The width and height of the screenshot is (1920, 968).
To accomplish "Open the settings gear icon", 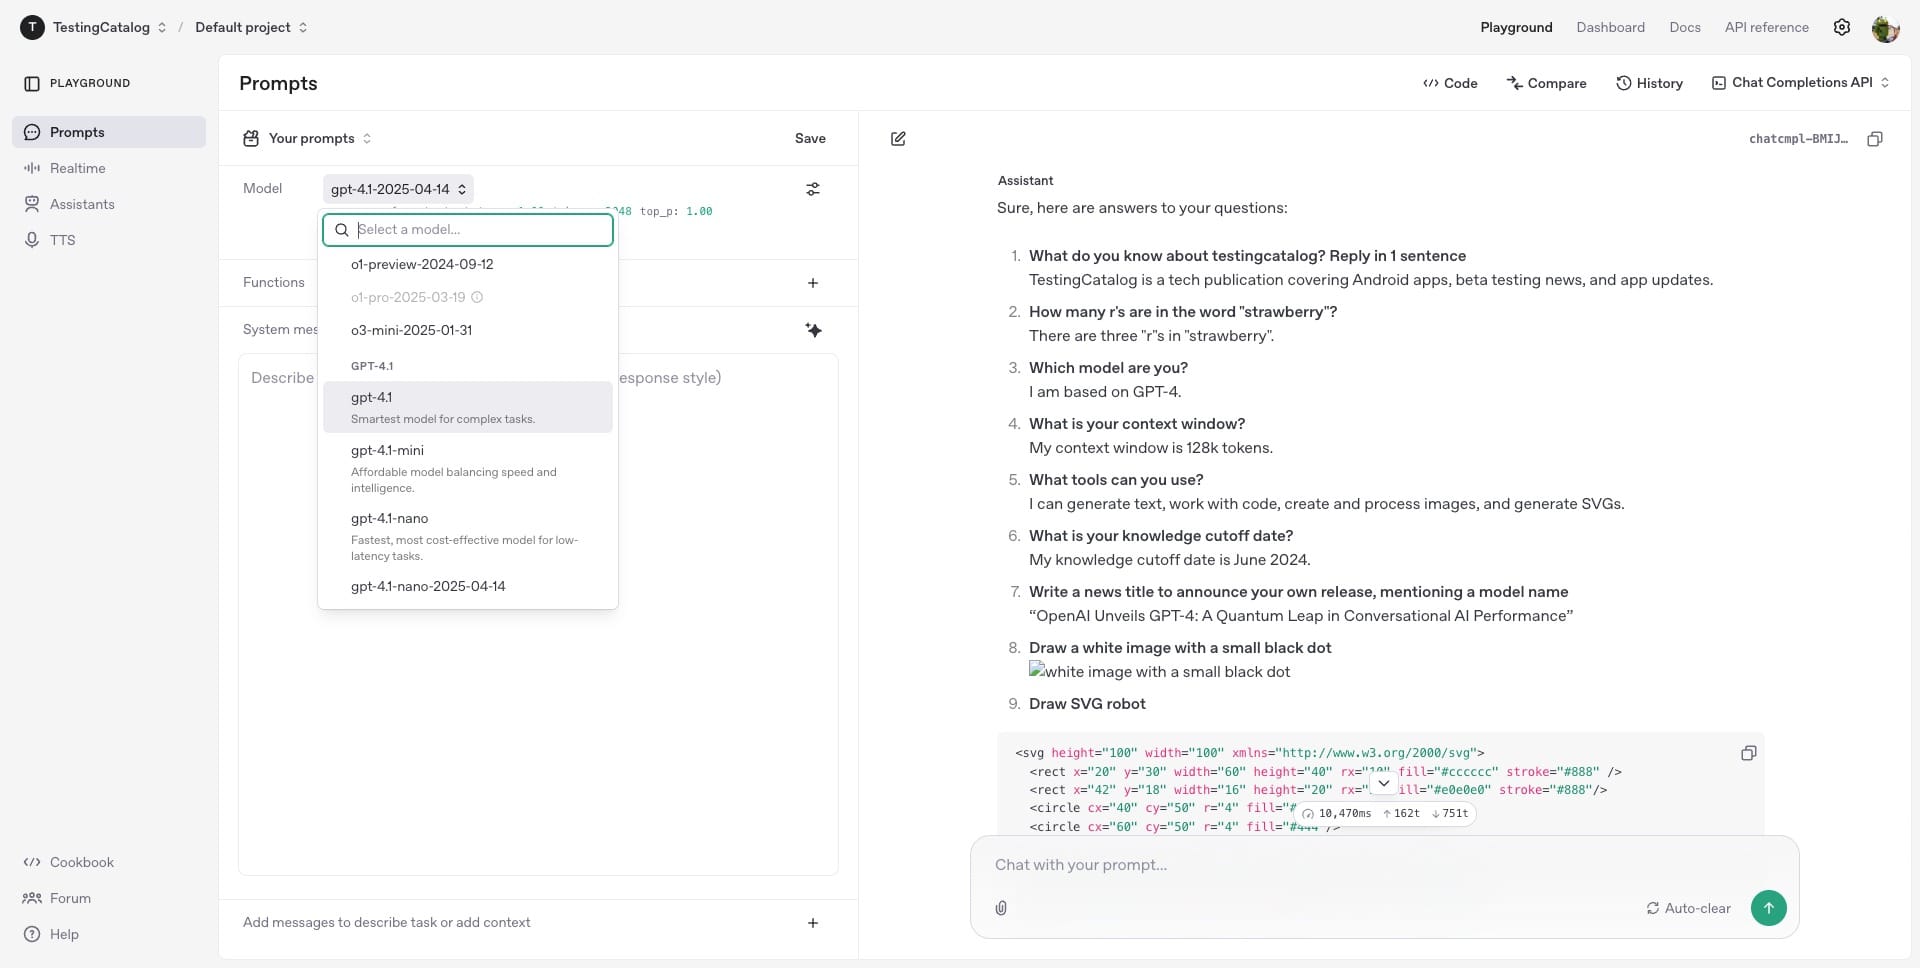I will tap(1841, 27).
